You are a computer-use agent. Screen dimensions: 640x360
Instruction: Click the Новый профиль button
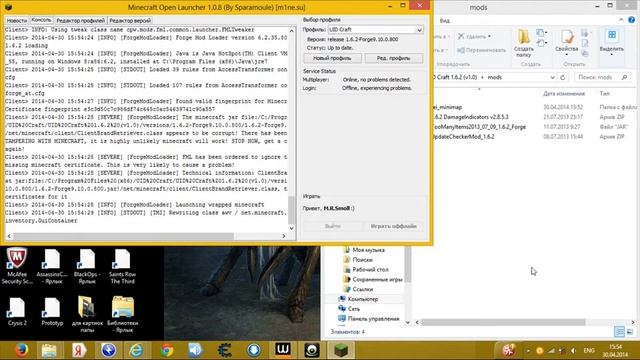tap(332, 58)
